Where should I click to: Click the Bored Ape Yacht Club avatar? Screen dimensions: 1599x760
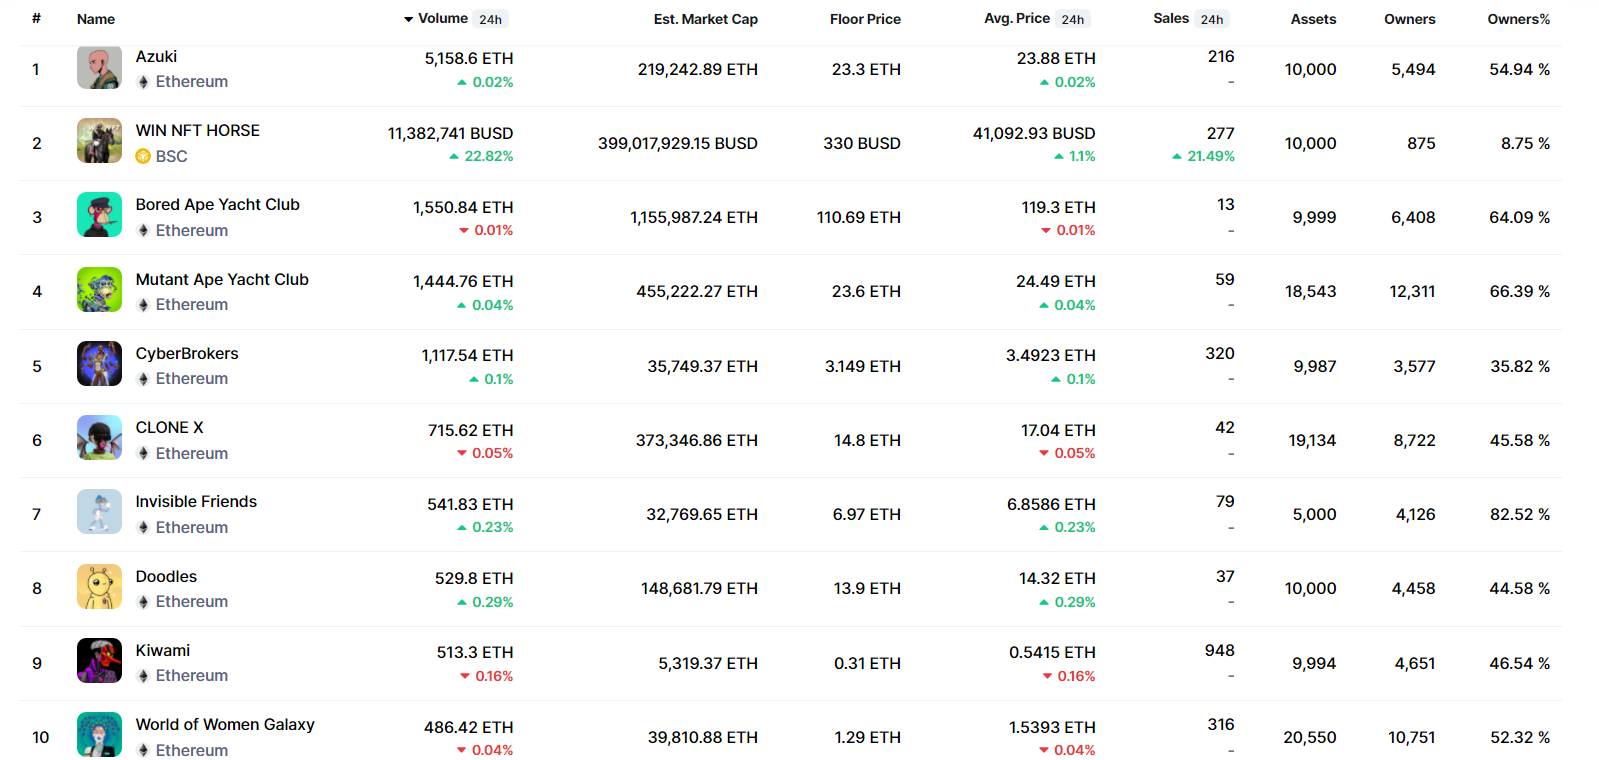(x=99, y=215)
